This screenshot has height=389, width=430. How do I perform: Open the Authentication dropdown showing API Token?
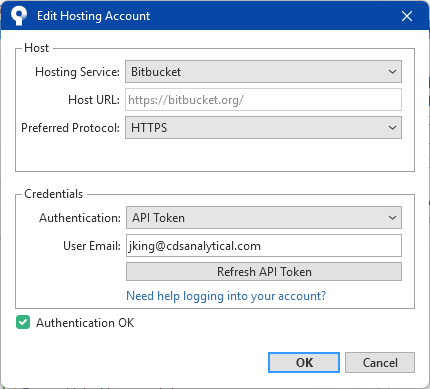tap(264, 218)
